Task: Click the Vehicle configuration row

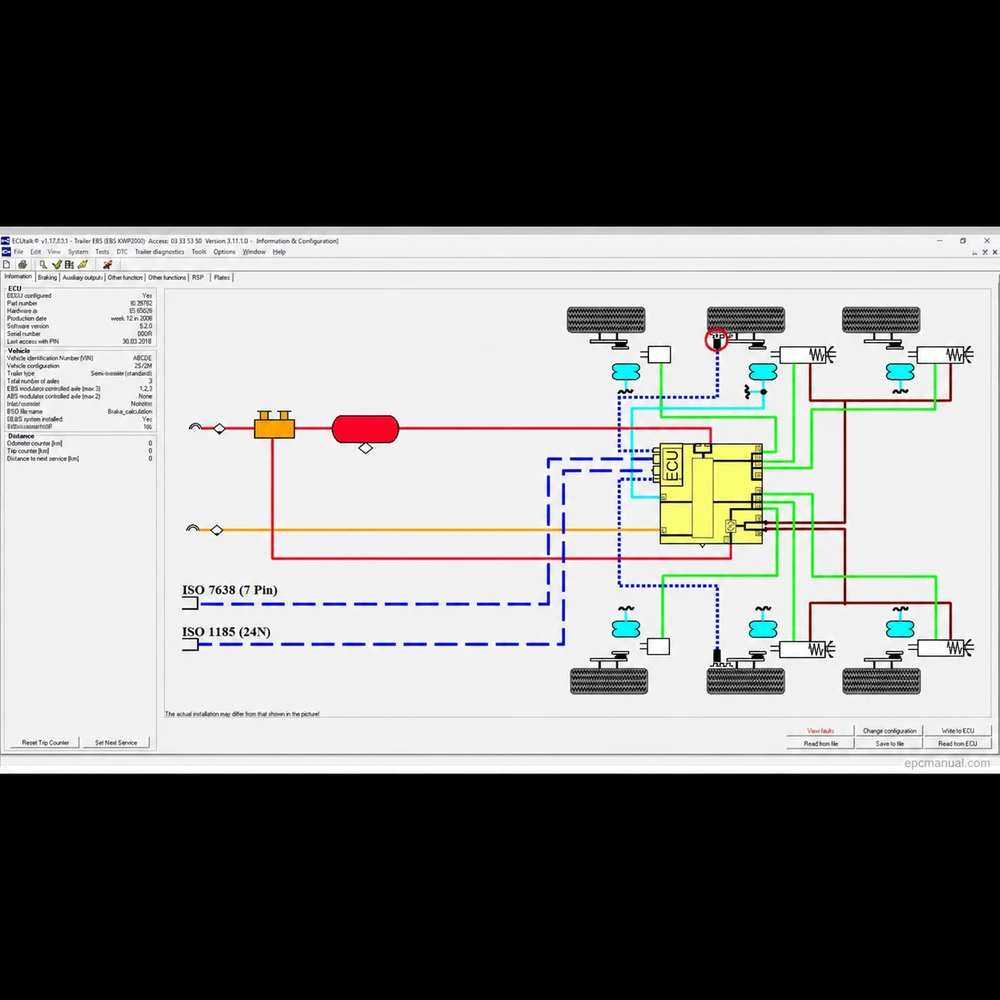Action: point(79,366)
